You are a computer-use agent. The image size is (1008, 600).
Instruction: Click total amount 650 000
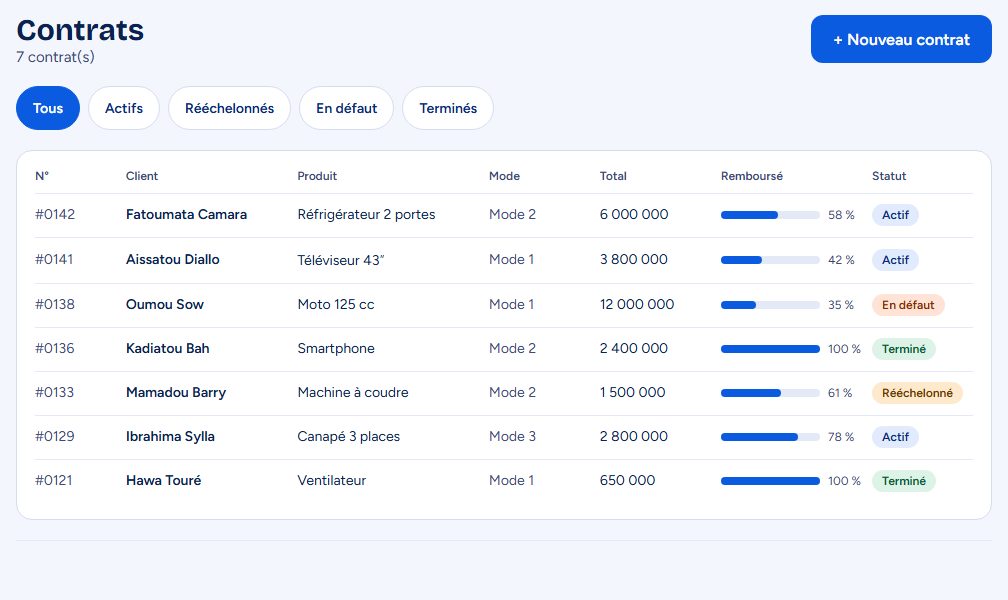(627, 480)
